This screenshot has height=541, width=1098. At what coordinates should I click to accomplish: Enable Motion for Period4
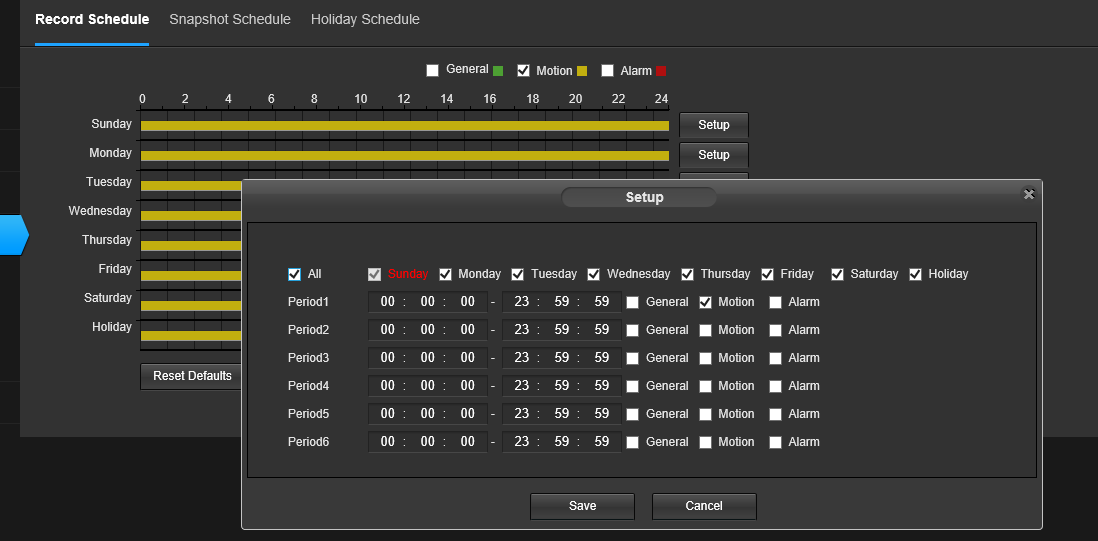(705, 386)
